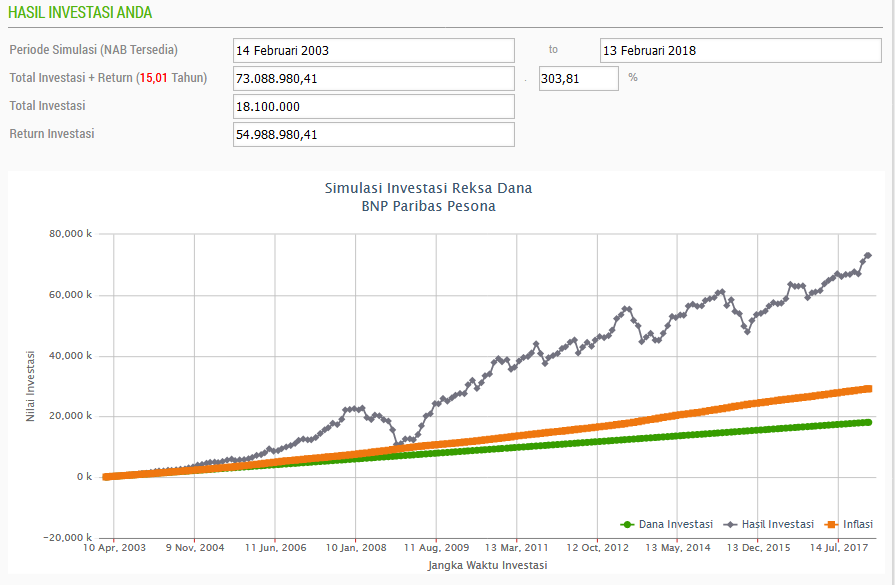895x585 pixels.
Task: Click the Return Investasi field 54.988.980,41
Action: (373, 134)
